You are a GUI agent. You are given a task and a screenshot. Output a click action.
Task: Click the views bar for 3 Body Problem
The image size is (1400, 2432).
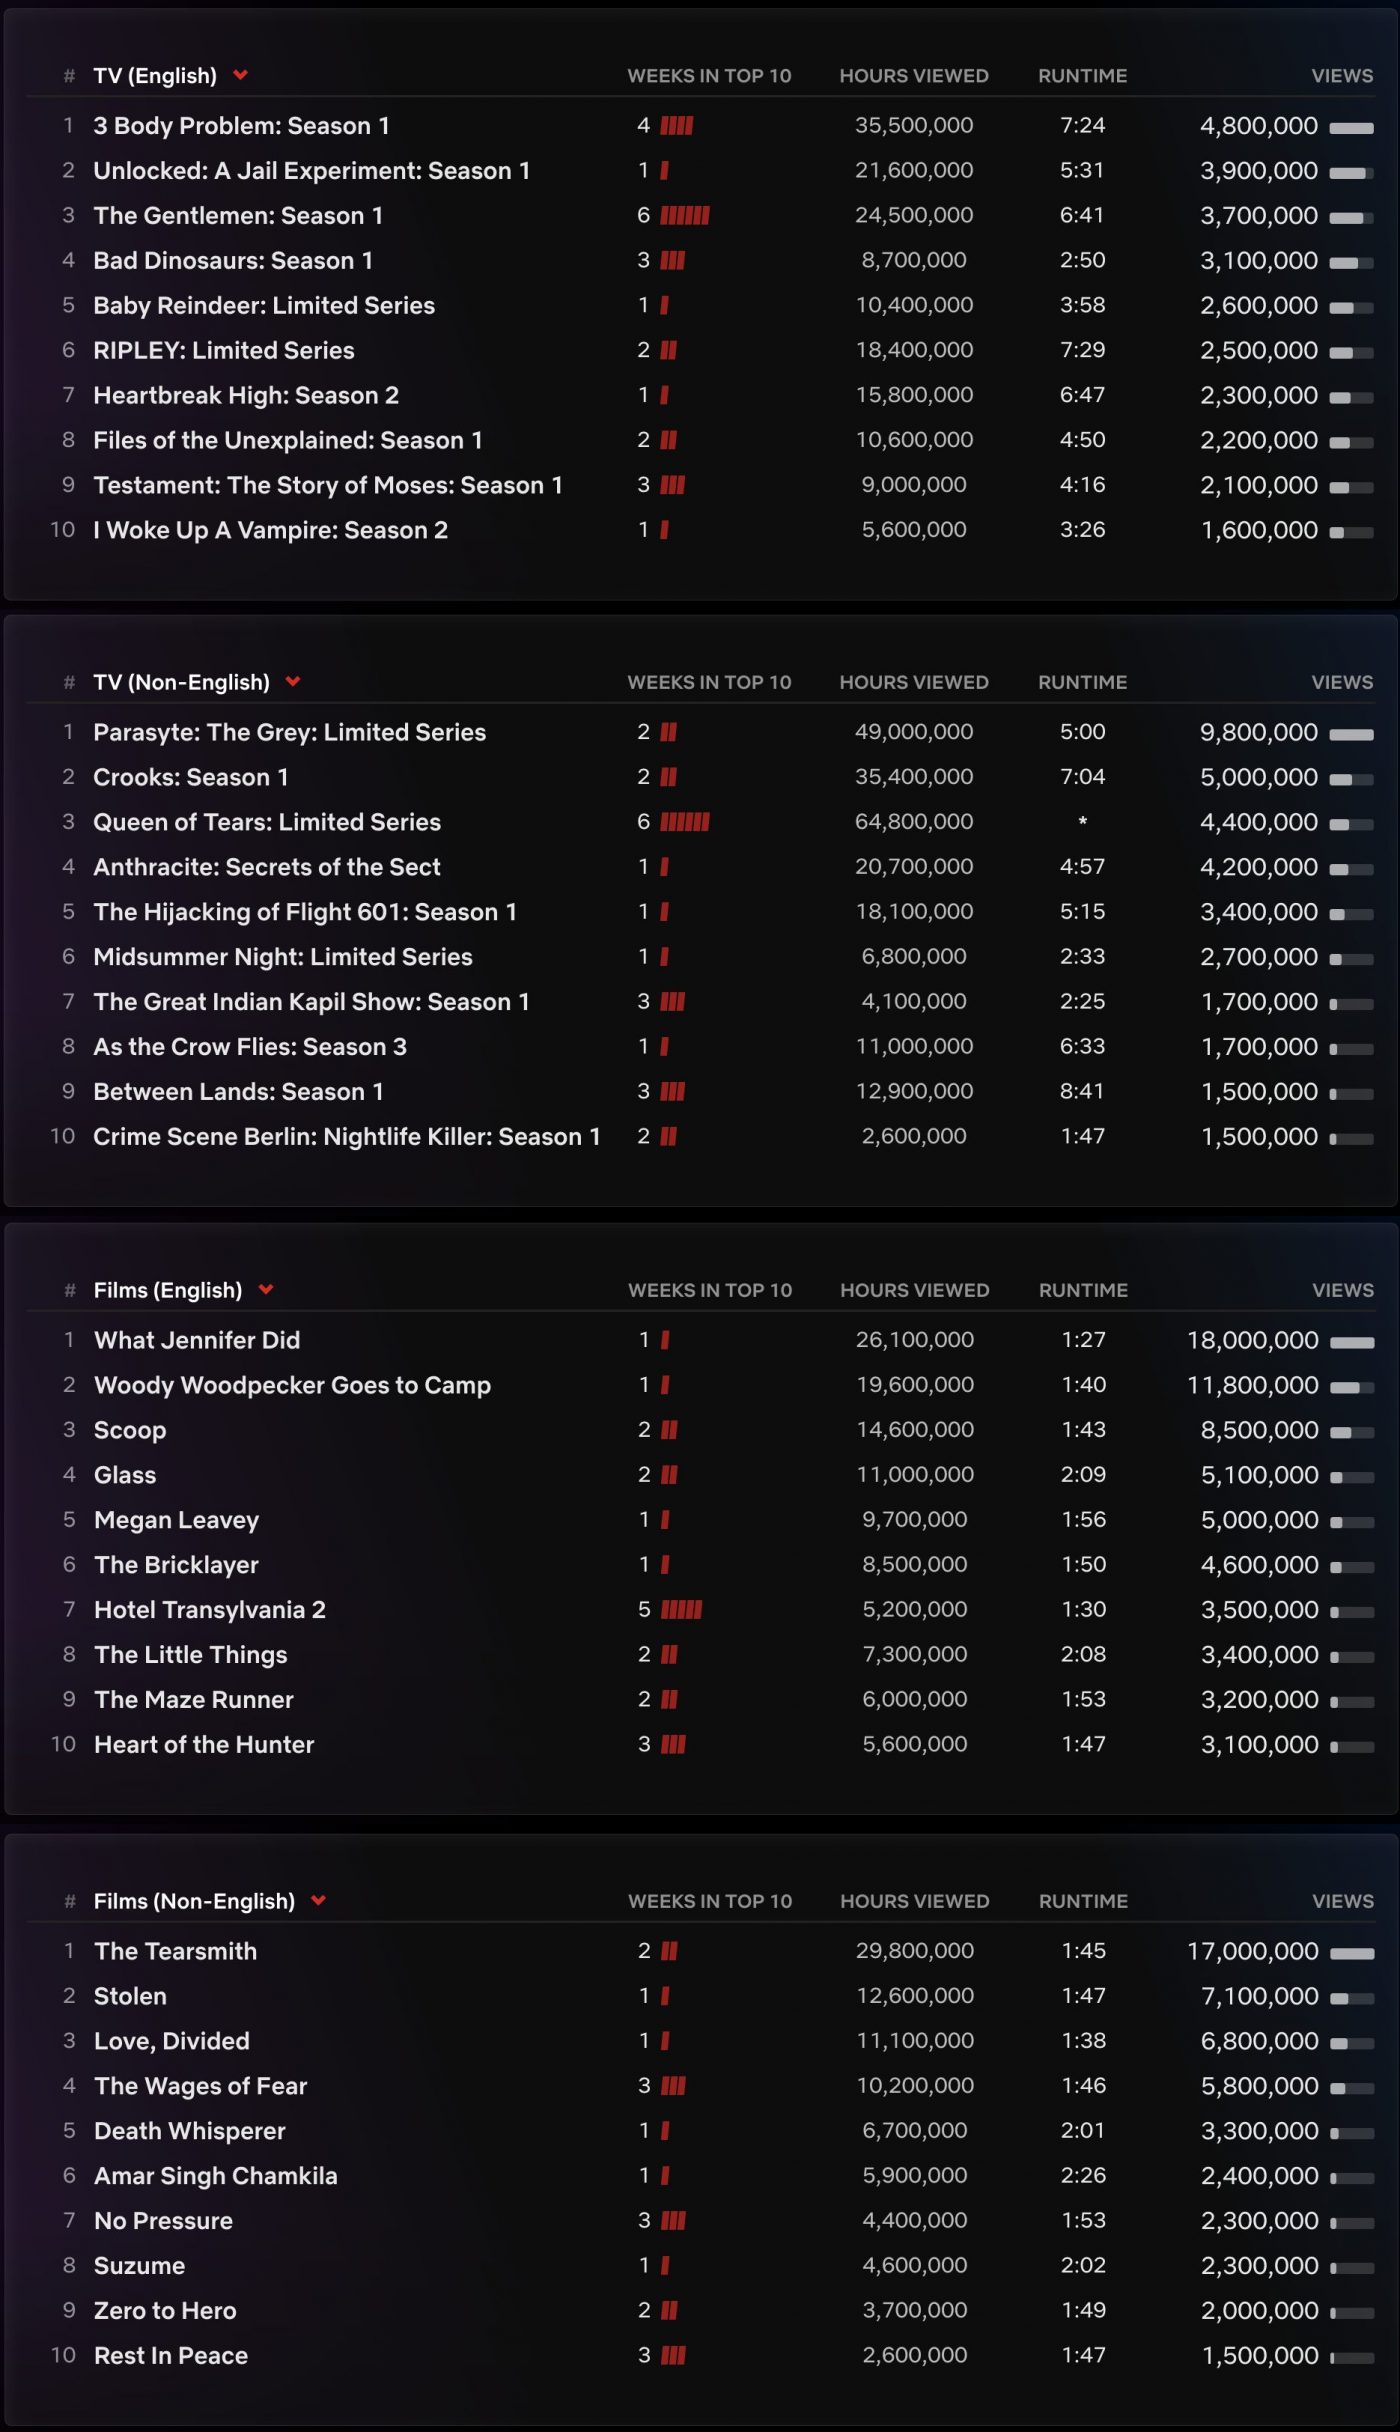click(x=1352, y=128)
